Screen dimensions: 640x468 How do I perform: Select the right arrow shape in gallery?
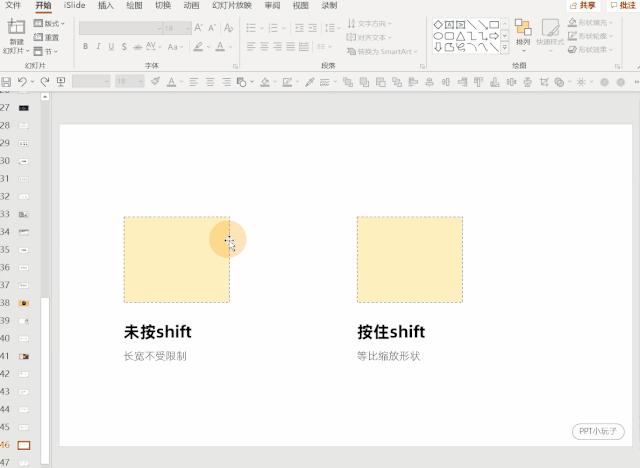494,36
